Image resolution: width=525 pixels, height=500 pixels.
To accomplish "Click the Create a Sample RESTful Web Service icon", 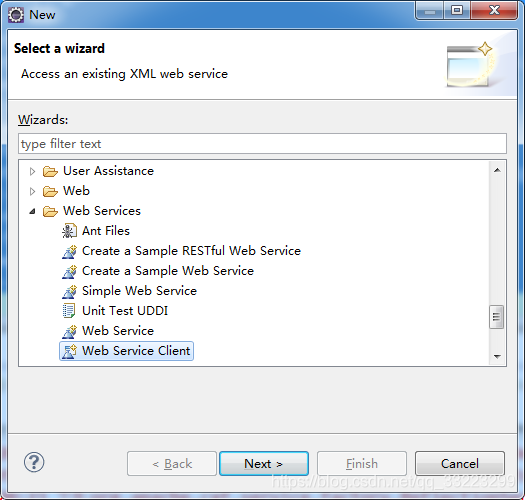I will 69,251.
